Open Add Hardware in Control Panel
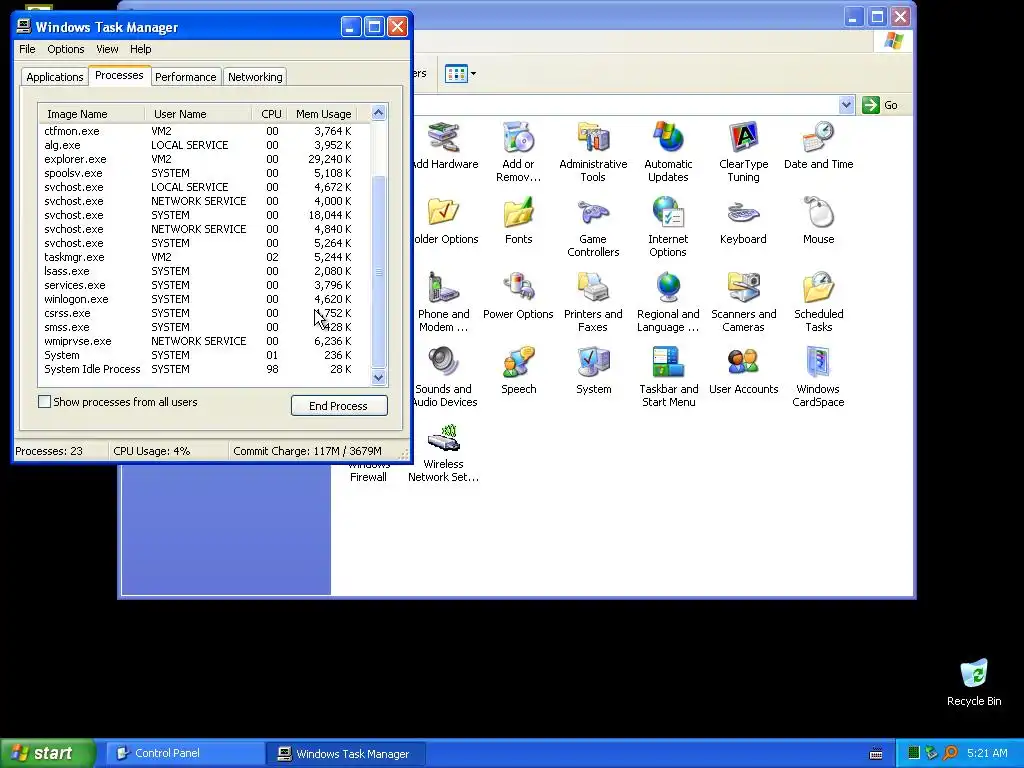 (x=445, y=146)
